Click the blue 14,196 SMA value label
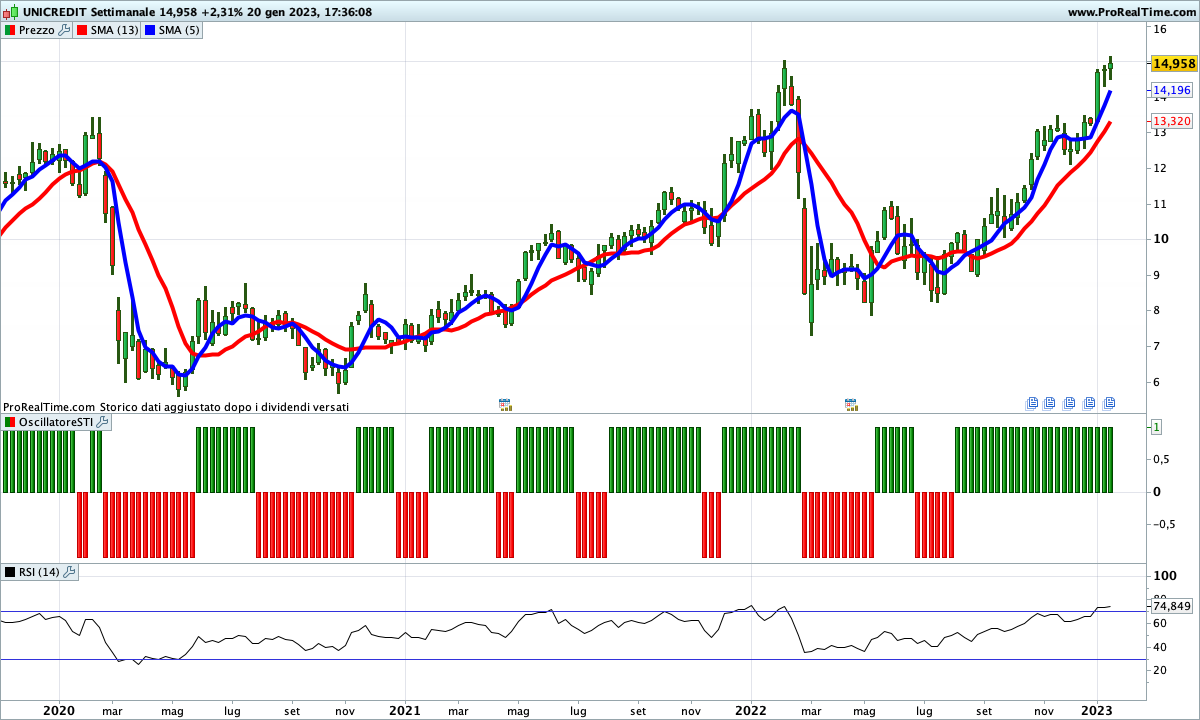 click(1172, 90)
